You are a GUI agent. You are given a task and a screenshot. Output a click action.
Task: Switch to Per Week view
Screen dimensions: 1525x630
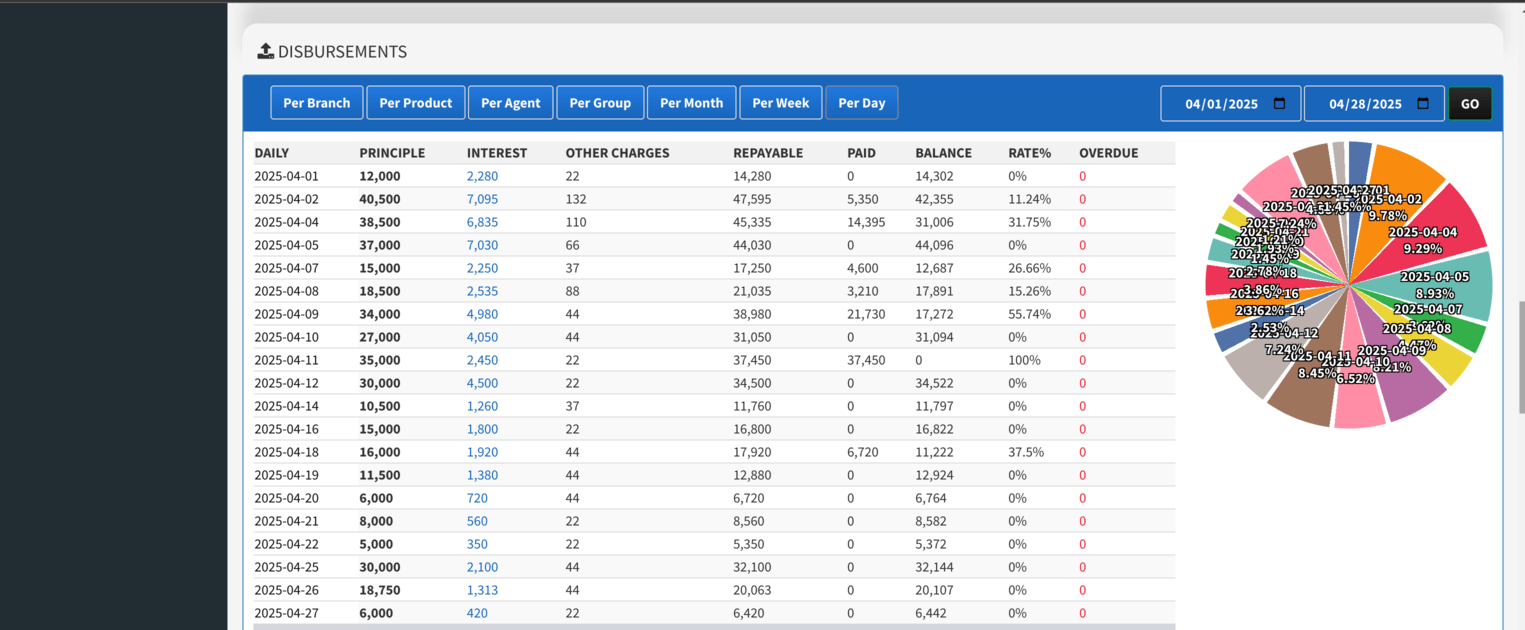781,103
